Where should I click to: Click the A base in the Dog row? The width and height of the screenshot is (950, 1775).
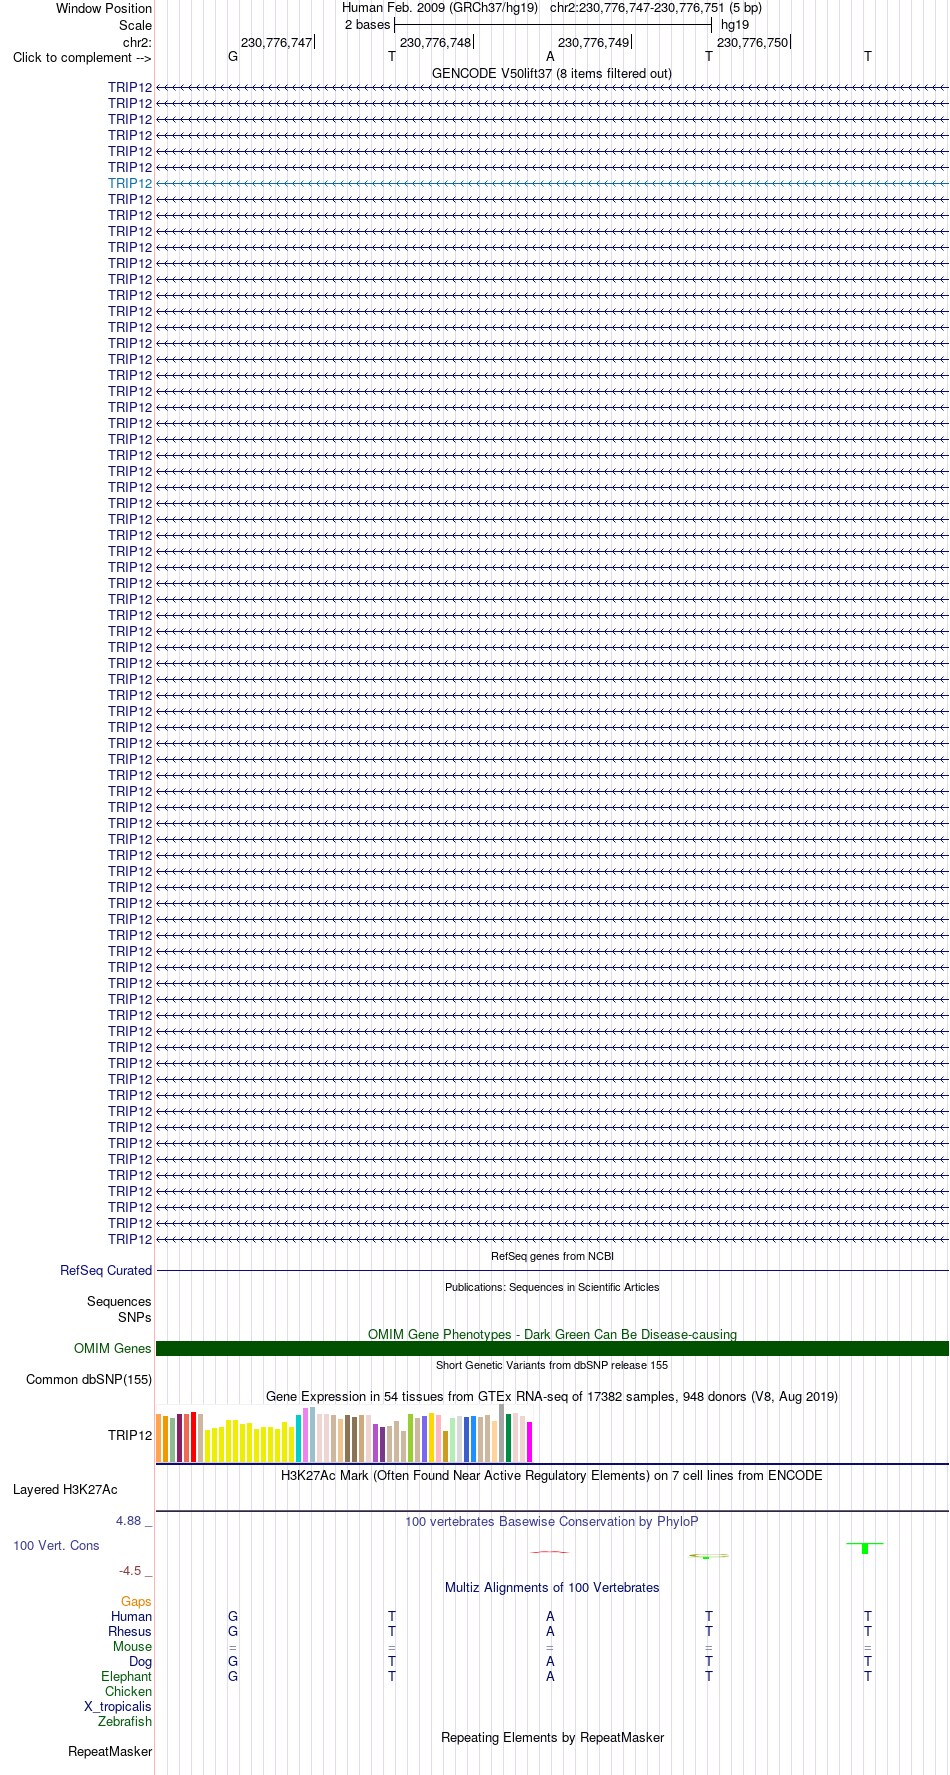(x=550, y=1662)
